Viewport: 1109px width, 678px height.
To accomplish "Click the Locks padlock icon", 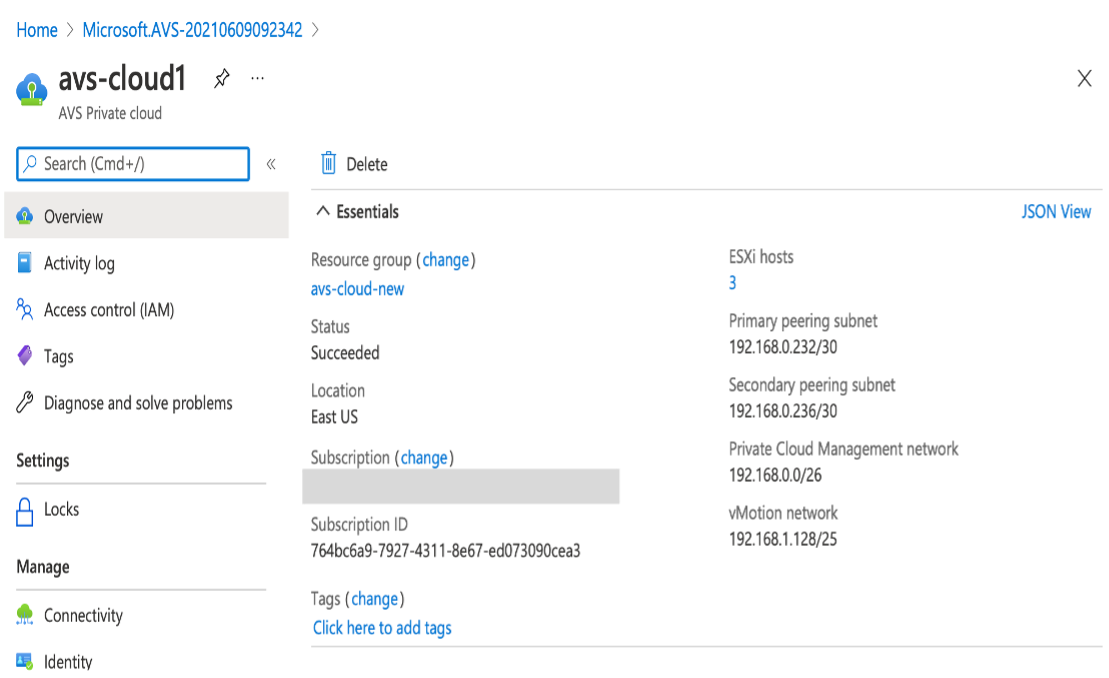I will [25, 512].
